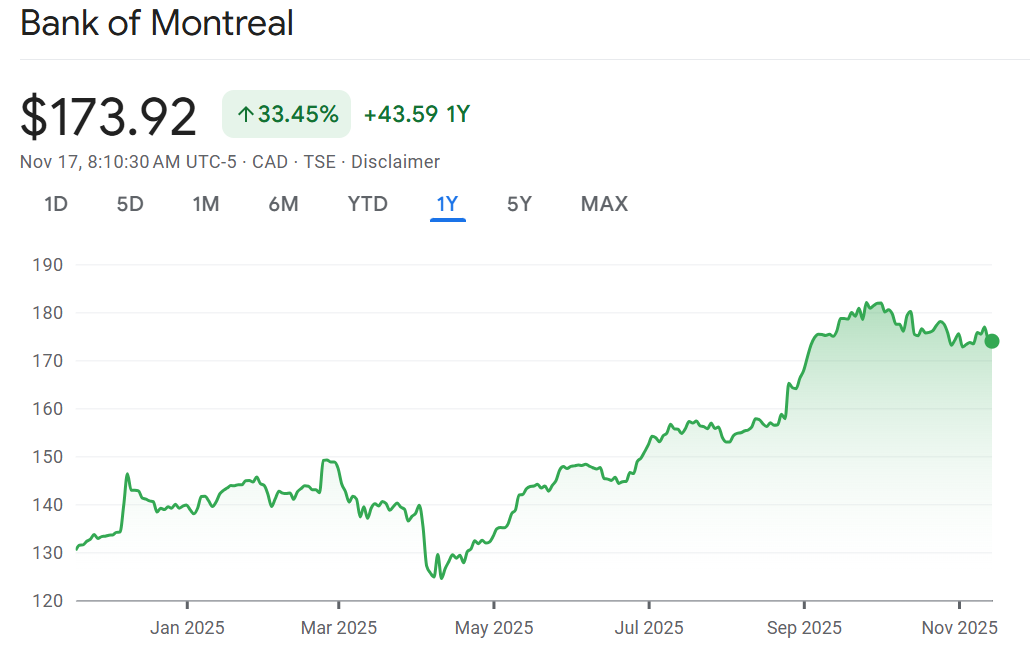Switch to the 5Y chart view
Screen dimensions: 1030x670
pyautogui.click(x=519, y=204)
